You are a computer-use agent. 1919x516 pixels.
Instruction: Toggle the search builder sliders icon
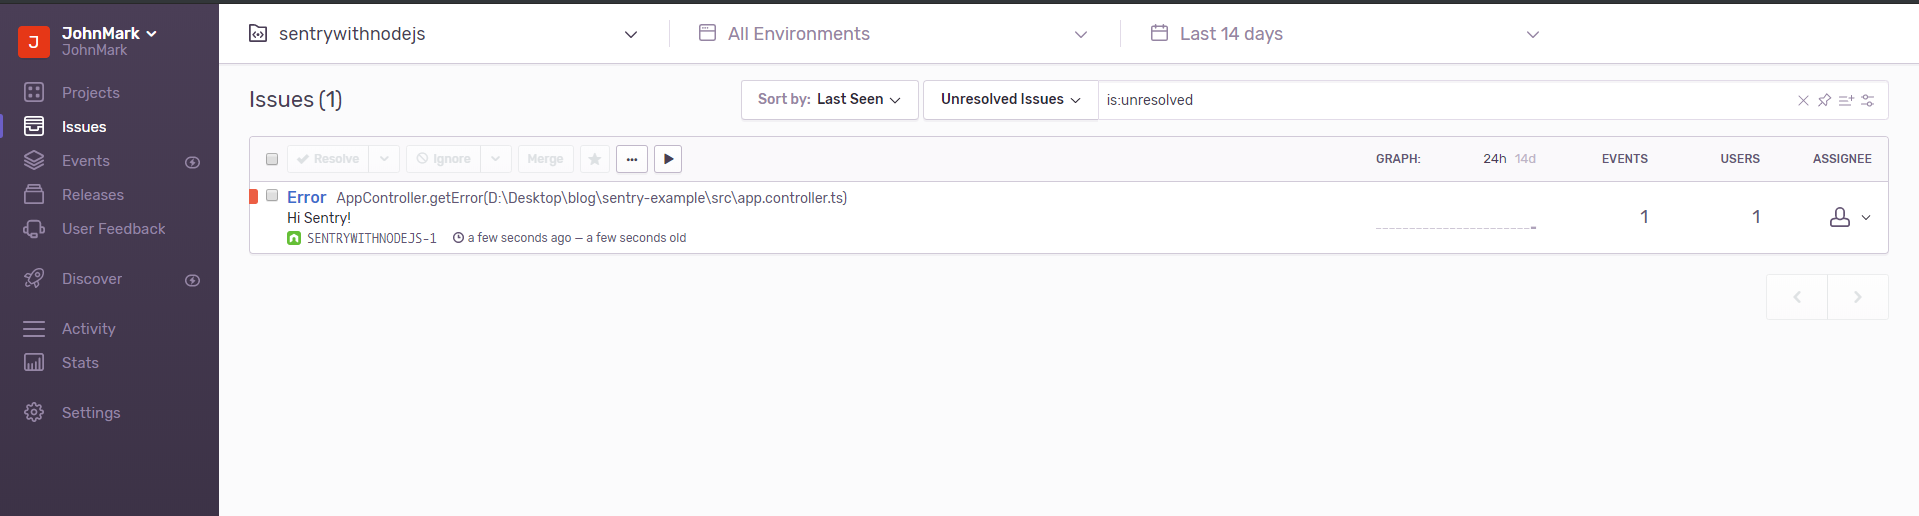click(x=1867, y=100)
